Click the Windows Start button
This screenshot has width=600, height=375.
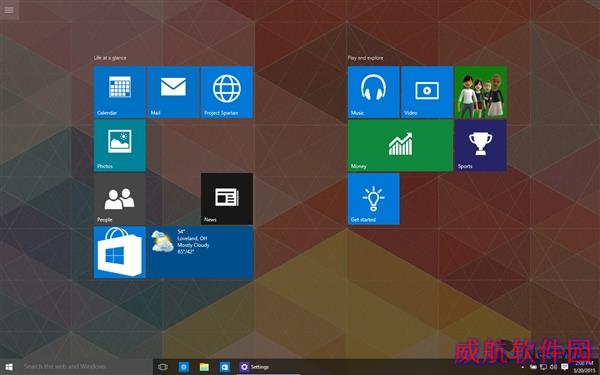(9, 367)
